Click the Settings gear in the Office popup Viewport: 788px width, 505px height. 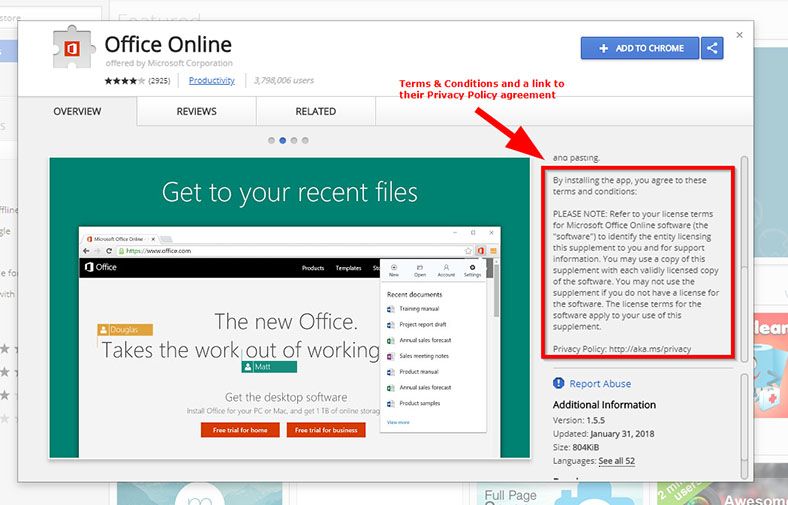pyautogui.click(x=472, y=271)
